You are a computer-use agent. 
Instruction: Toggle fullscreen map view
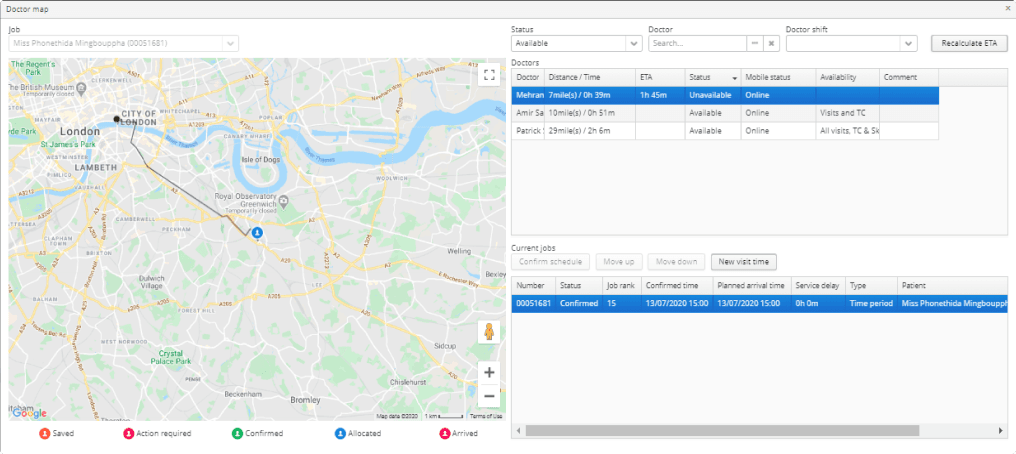(489, 74)
